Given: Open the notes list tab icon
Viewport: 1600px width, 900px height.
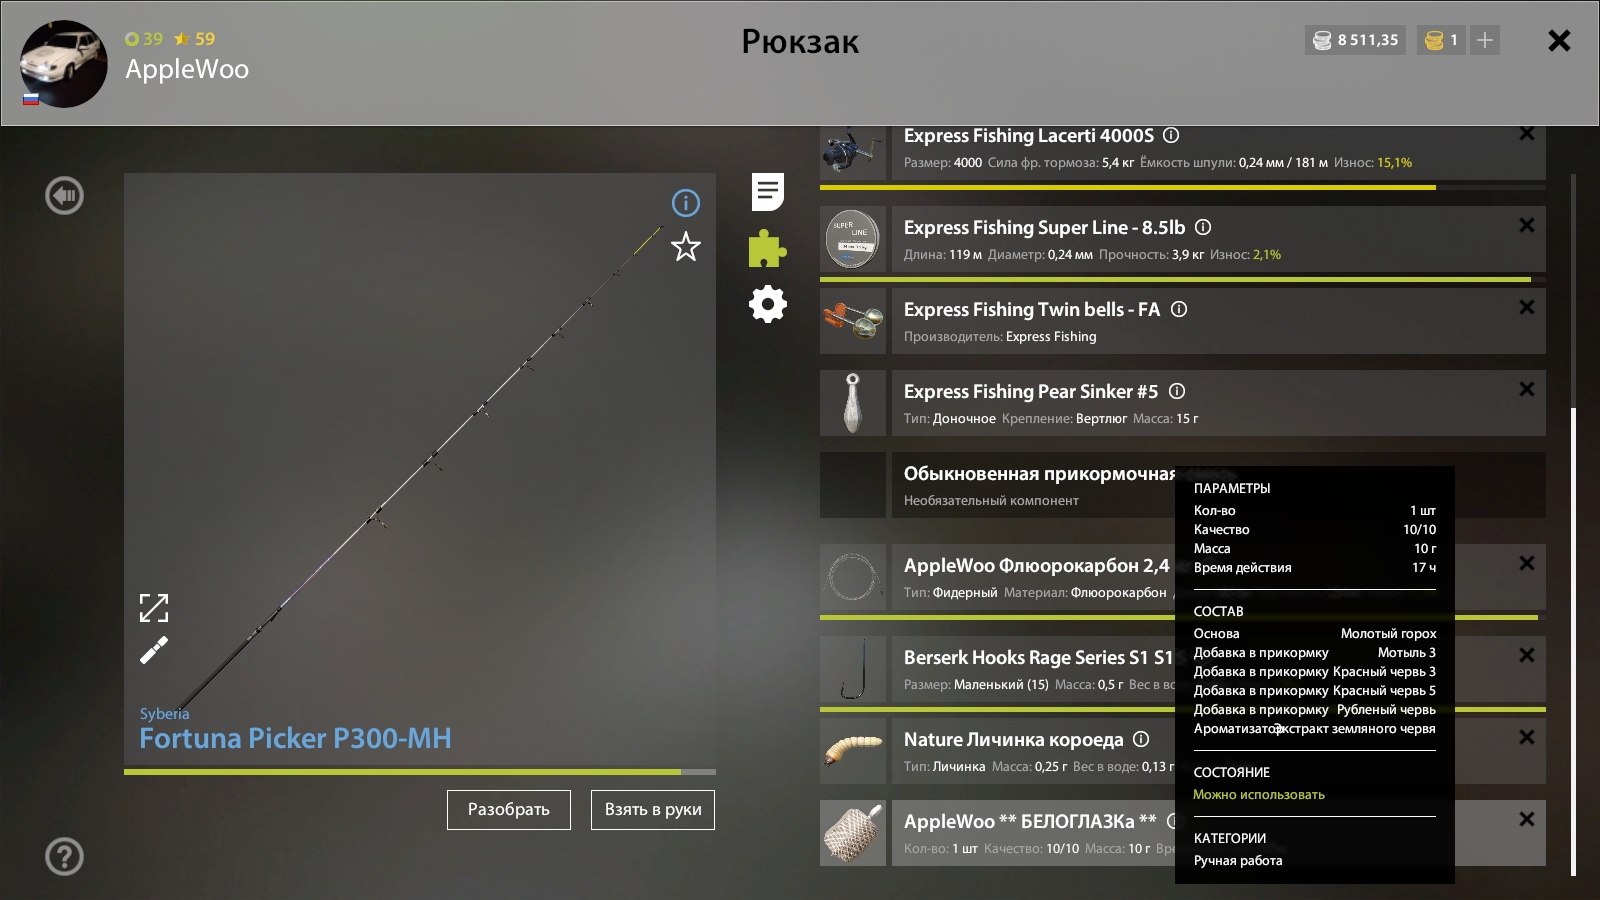Looking at the screenshot, I should (x=768, y=192).
